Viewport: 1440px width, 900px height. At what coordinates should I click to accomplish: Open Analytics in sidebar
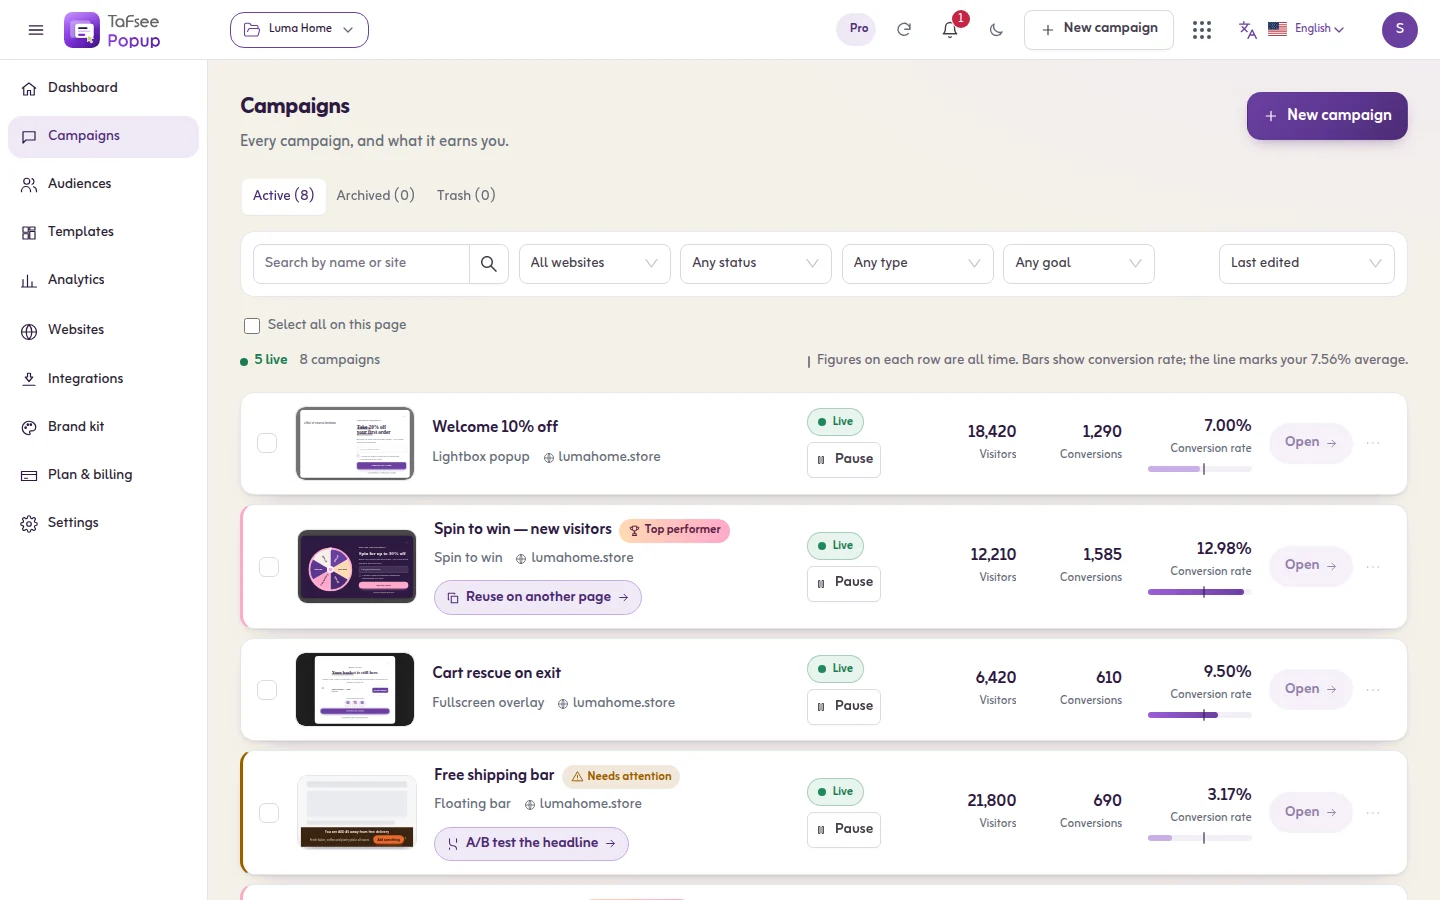pos(103,280)
